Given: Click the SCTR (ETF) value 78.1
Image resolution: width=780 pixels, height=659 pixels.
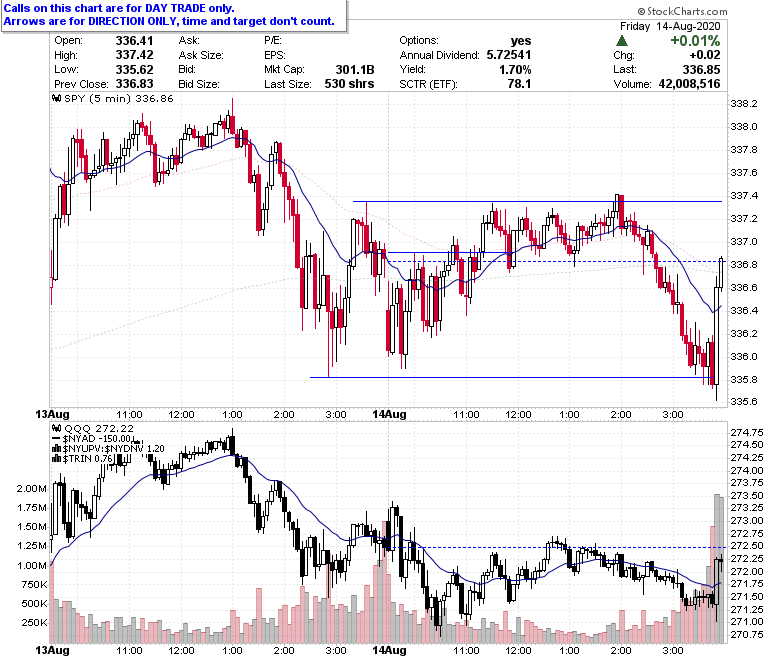Looking at the screenshot, I should tap(519, 84).
